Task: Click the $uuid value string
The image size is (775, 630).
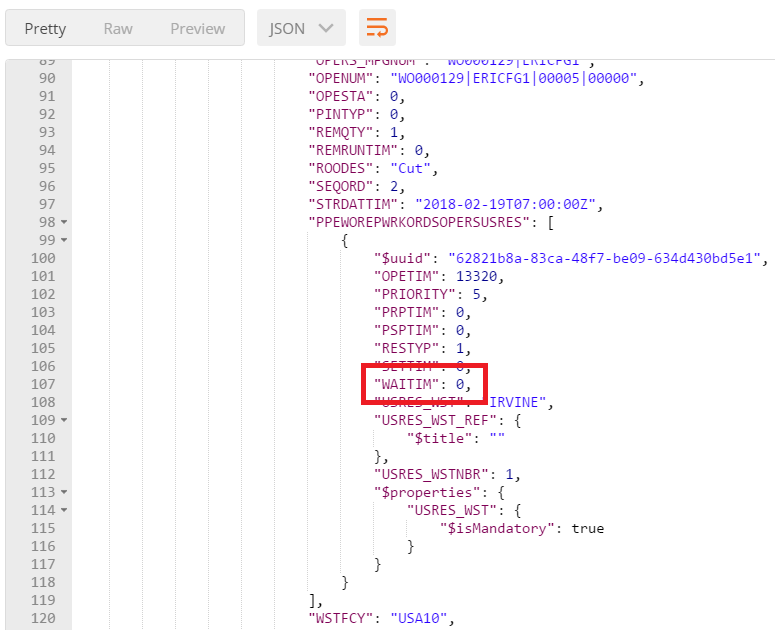Action: click(x=606, y=258)
